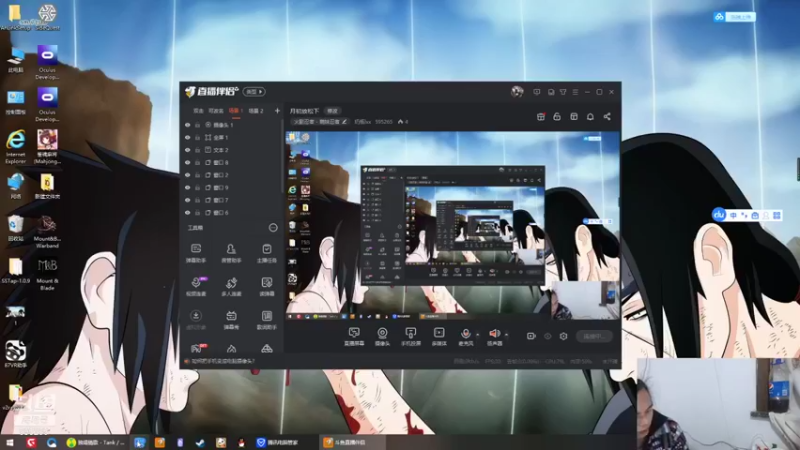
Task: Open the 歌词助手 lyrics assistant tool
Action: [266, 320]
